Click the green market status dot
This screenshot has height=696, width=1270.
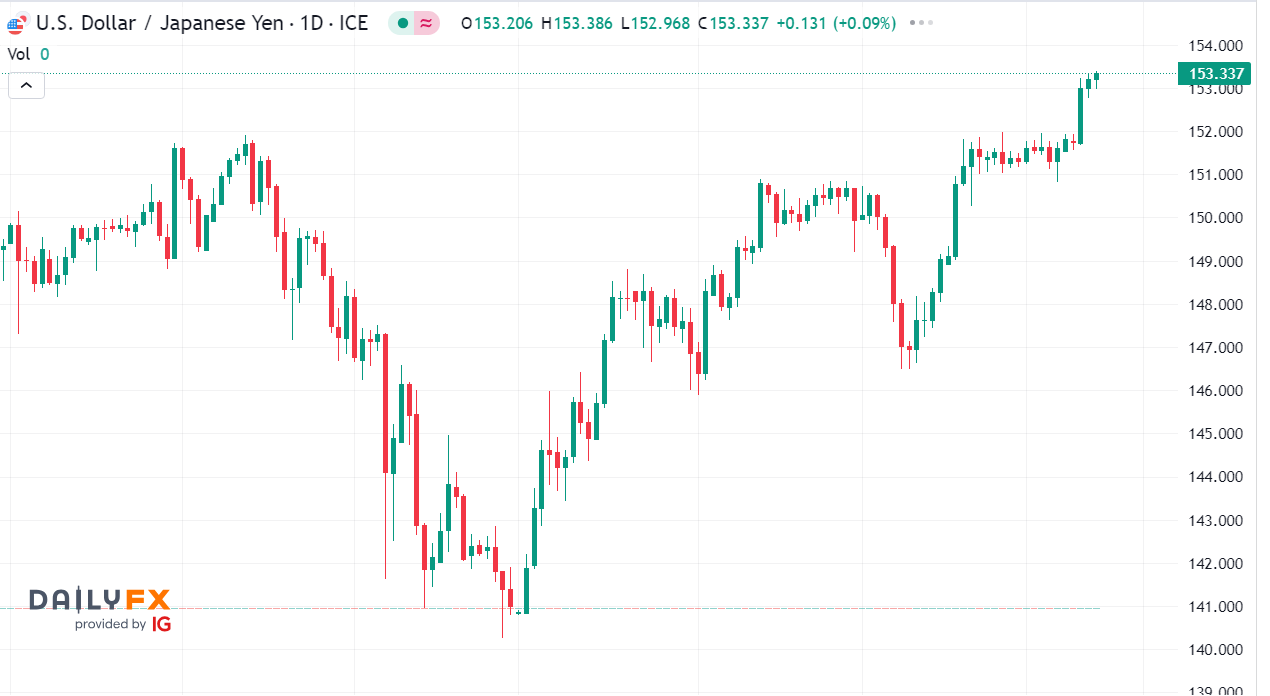(x=401, y=23)
